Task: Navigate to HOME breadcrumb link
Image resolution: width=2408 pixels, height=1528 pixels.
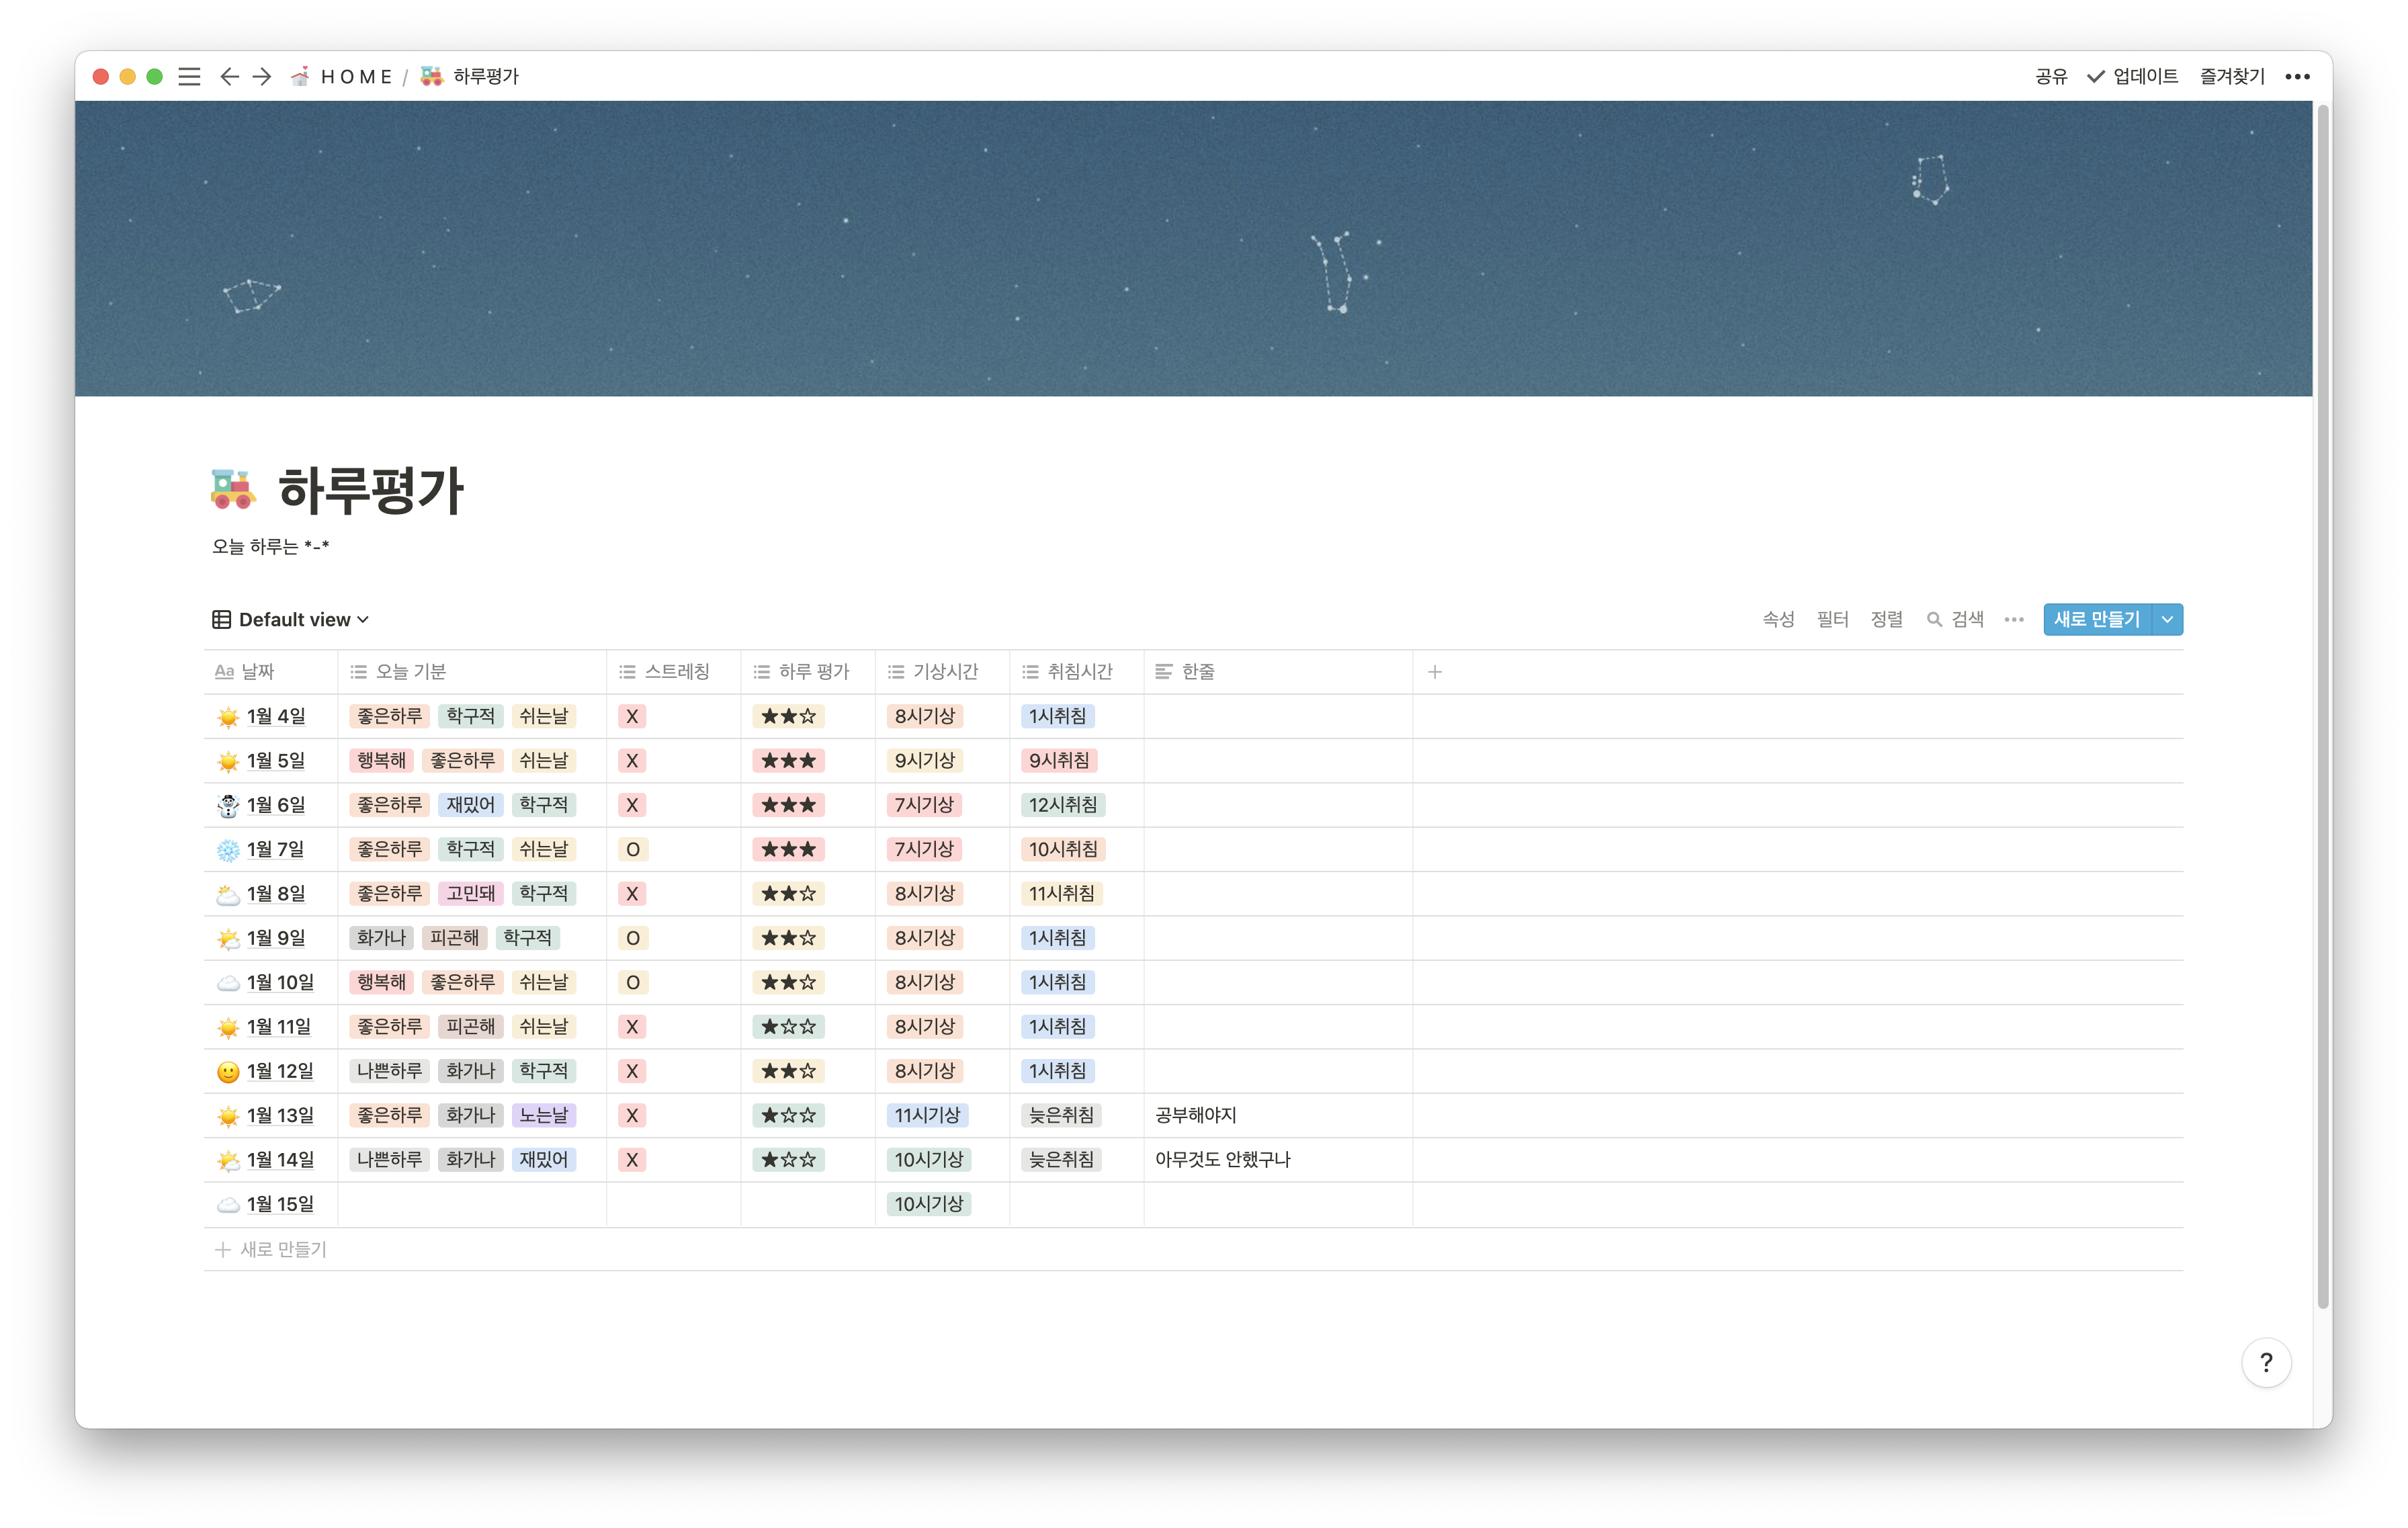Action: click(355, 77)
